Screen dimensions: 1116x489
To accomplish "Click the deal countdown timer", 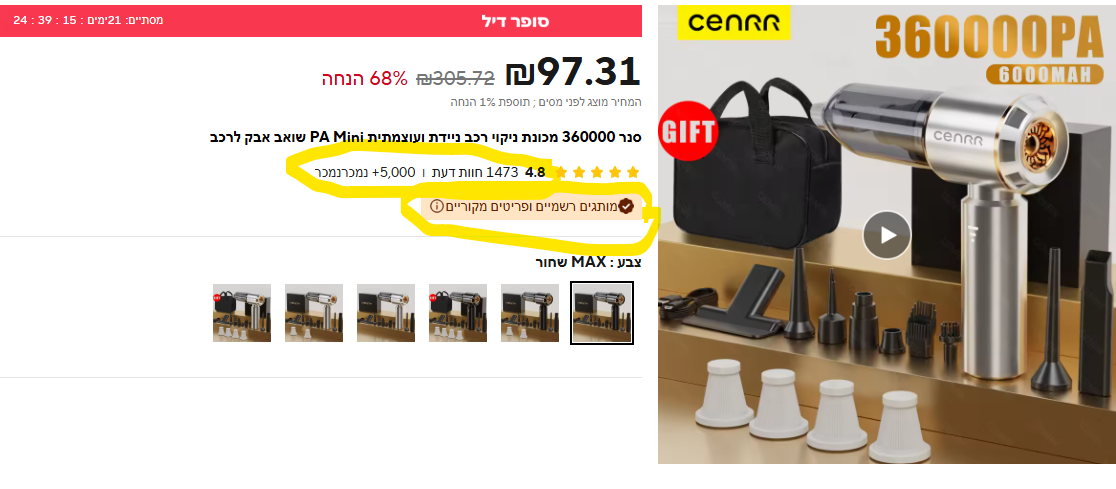I will 88,20.
